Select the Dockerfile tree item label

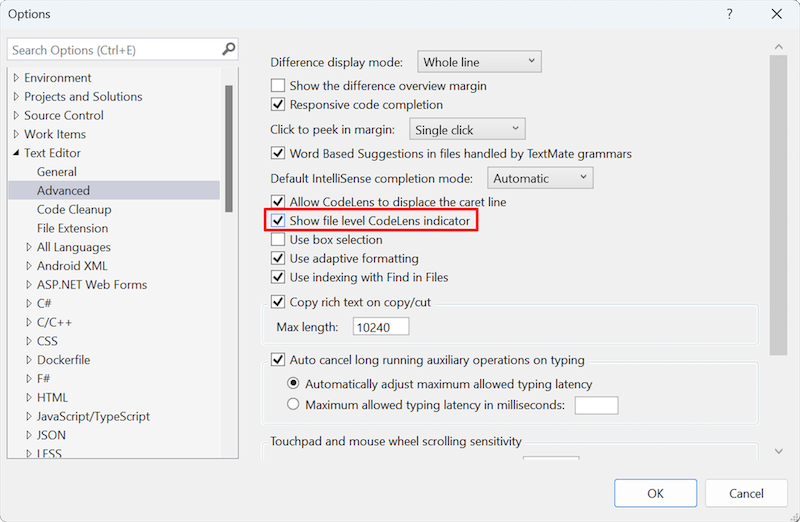[x=63, y=360]
